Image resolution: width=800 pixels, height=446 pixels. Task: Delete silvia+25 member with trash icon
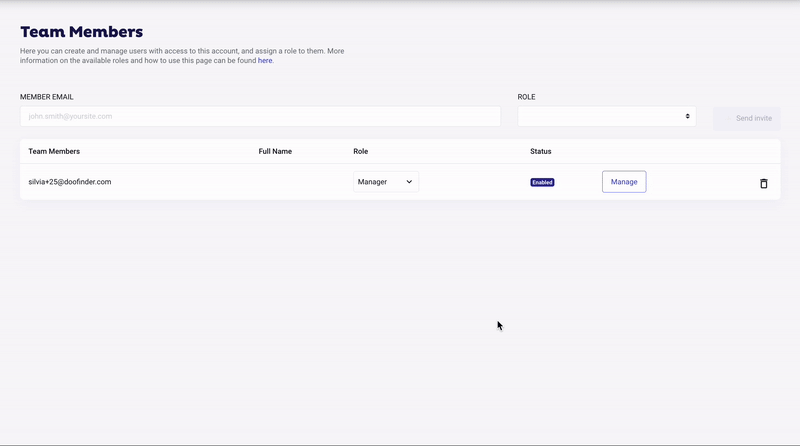763,183
